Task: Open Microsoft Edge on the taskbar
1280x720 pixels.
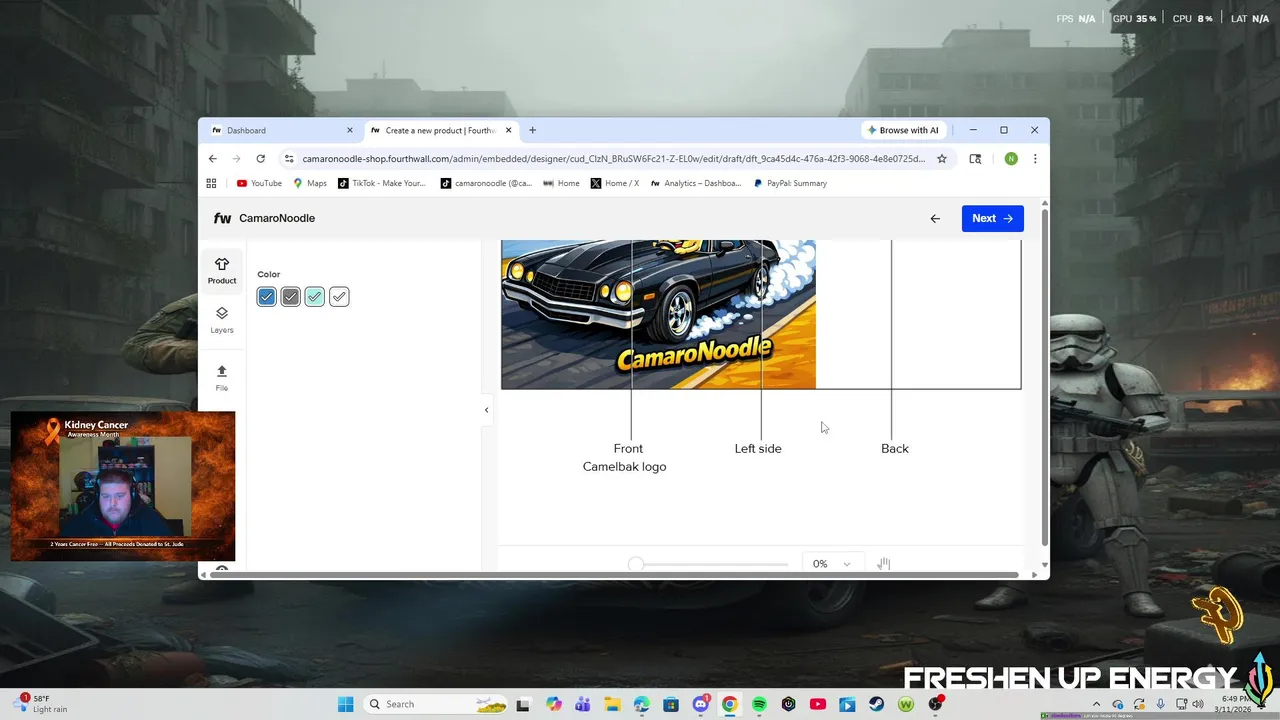Action: click(x=641, y=704)
